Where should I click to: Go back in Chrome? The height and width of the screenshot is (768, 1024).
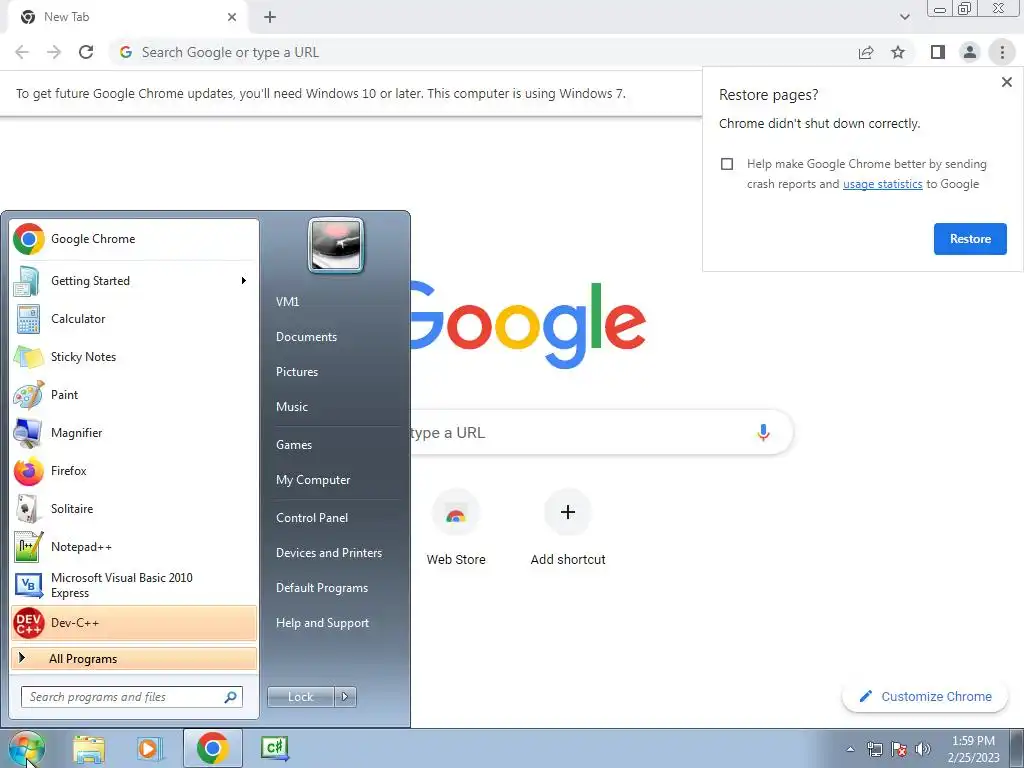pyautogui.click(x=22, y=52)
